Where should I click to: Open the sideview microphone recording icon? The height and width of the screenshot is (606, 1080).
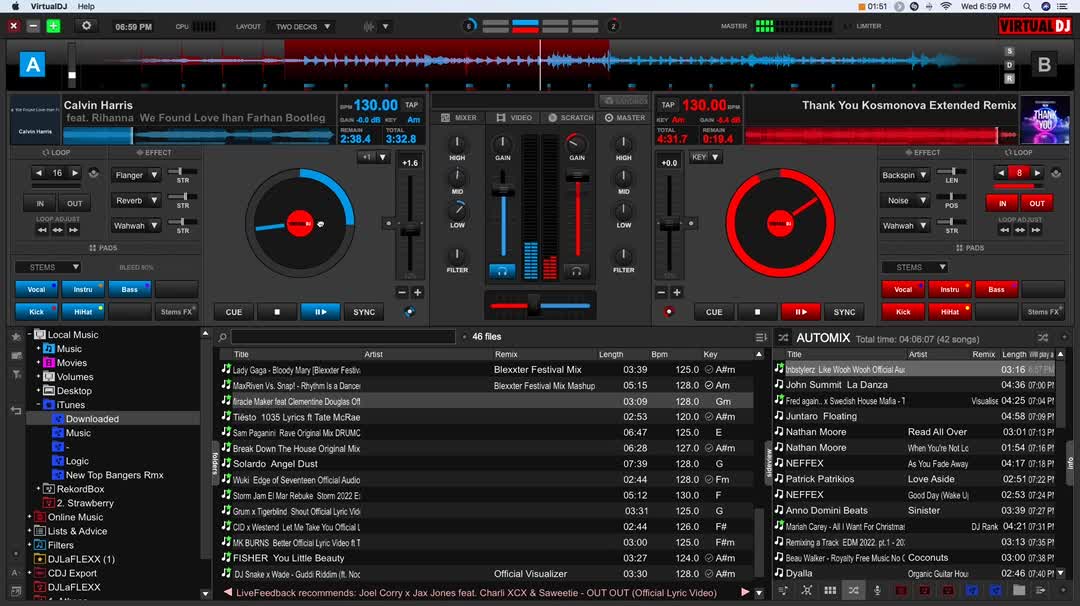click(877, 590)
